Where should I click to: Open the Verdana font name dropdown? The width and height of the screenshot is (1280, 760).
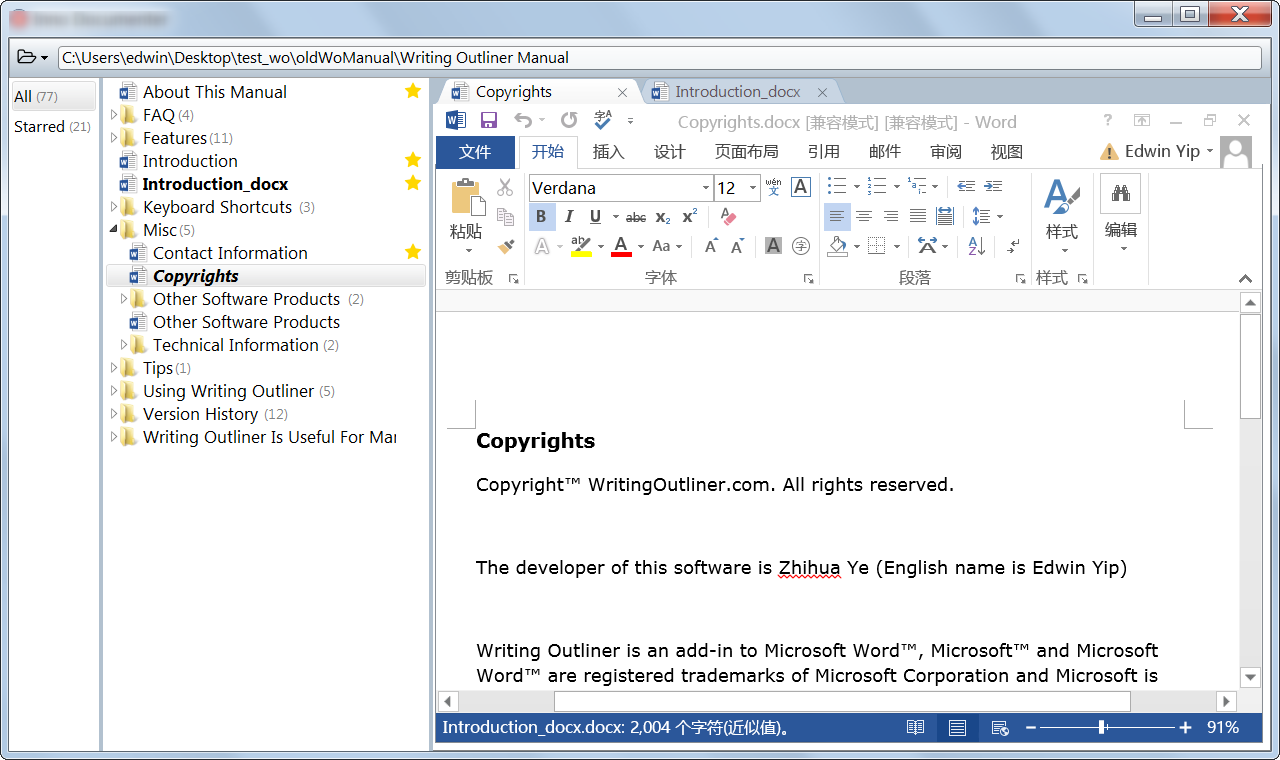pyautogui.click(x=706, y=188)
